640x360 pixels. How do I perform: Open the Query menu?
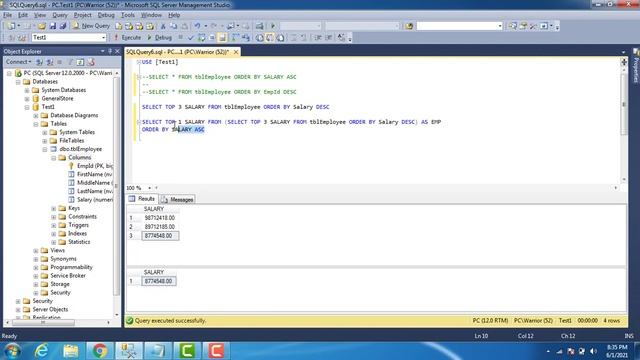60,15
